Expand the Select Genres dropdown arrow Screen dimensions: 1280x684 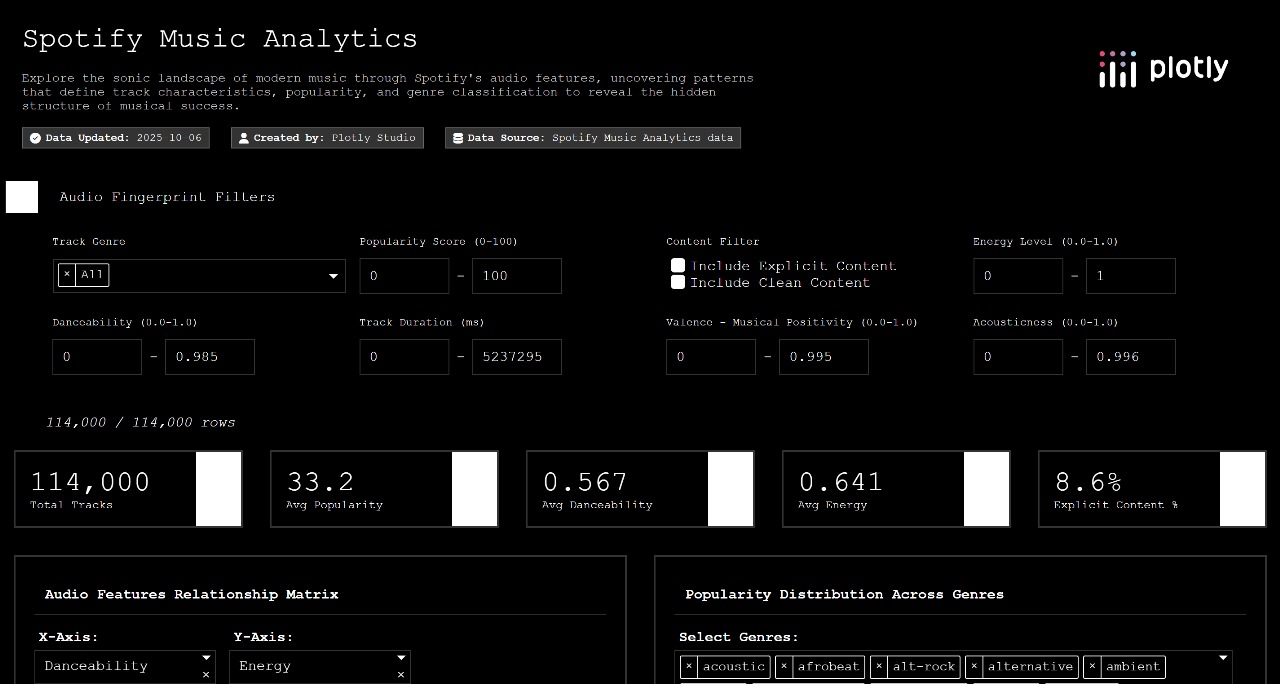[x=1222, y=658]
